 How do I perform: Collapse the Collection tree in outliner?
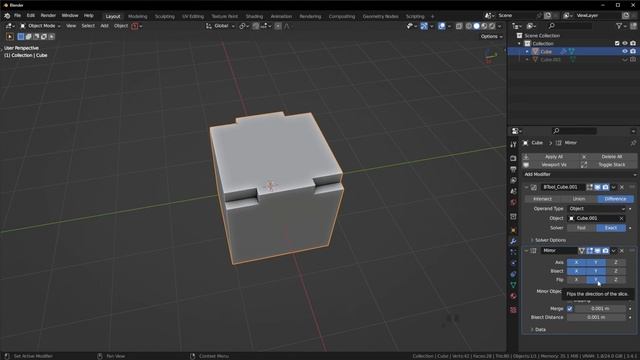tap(520, 43)
